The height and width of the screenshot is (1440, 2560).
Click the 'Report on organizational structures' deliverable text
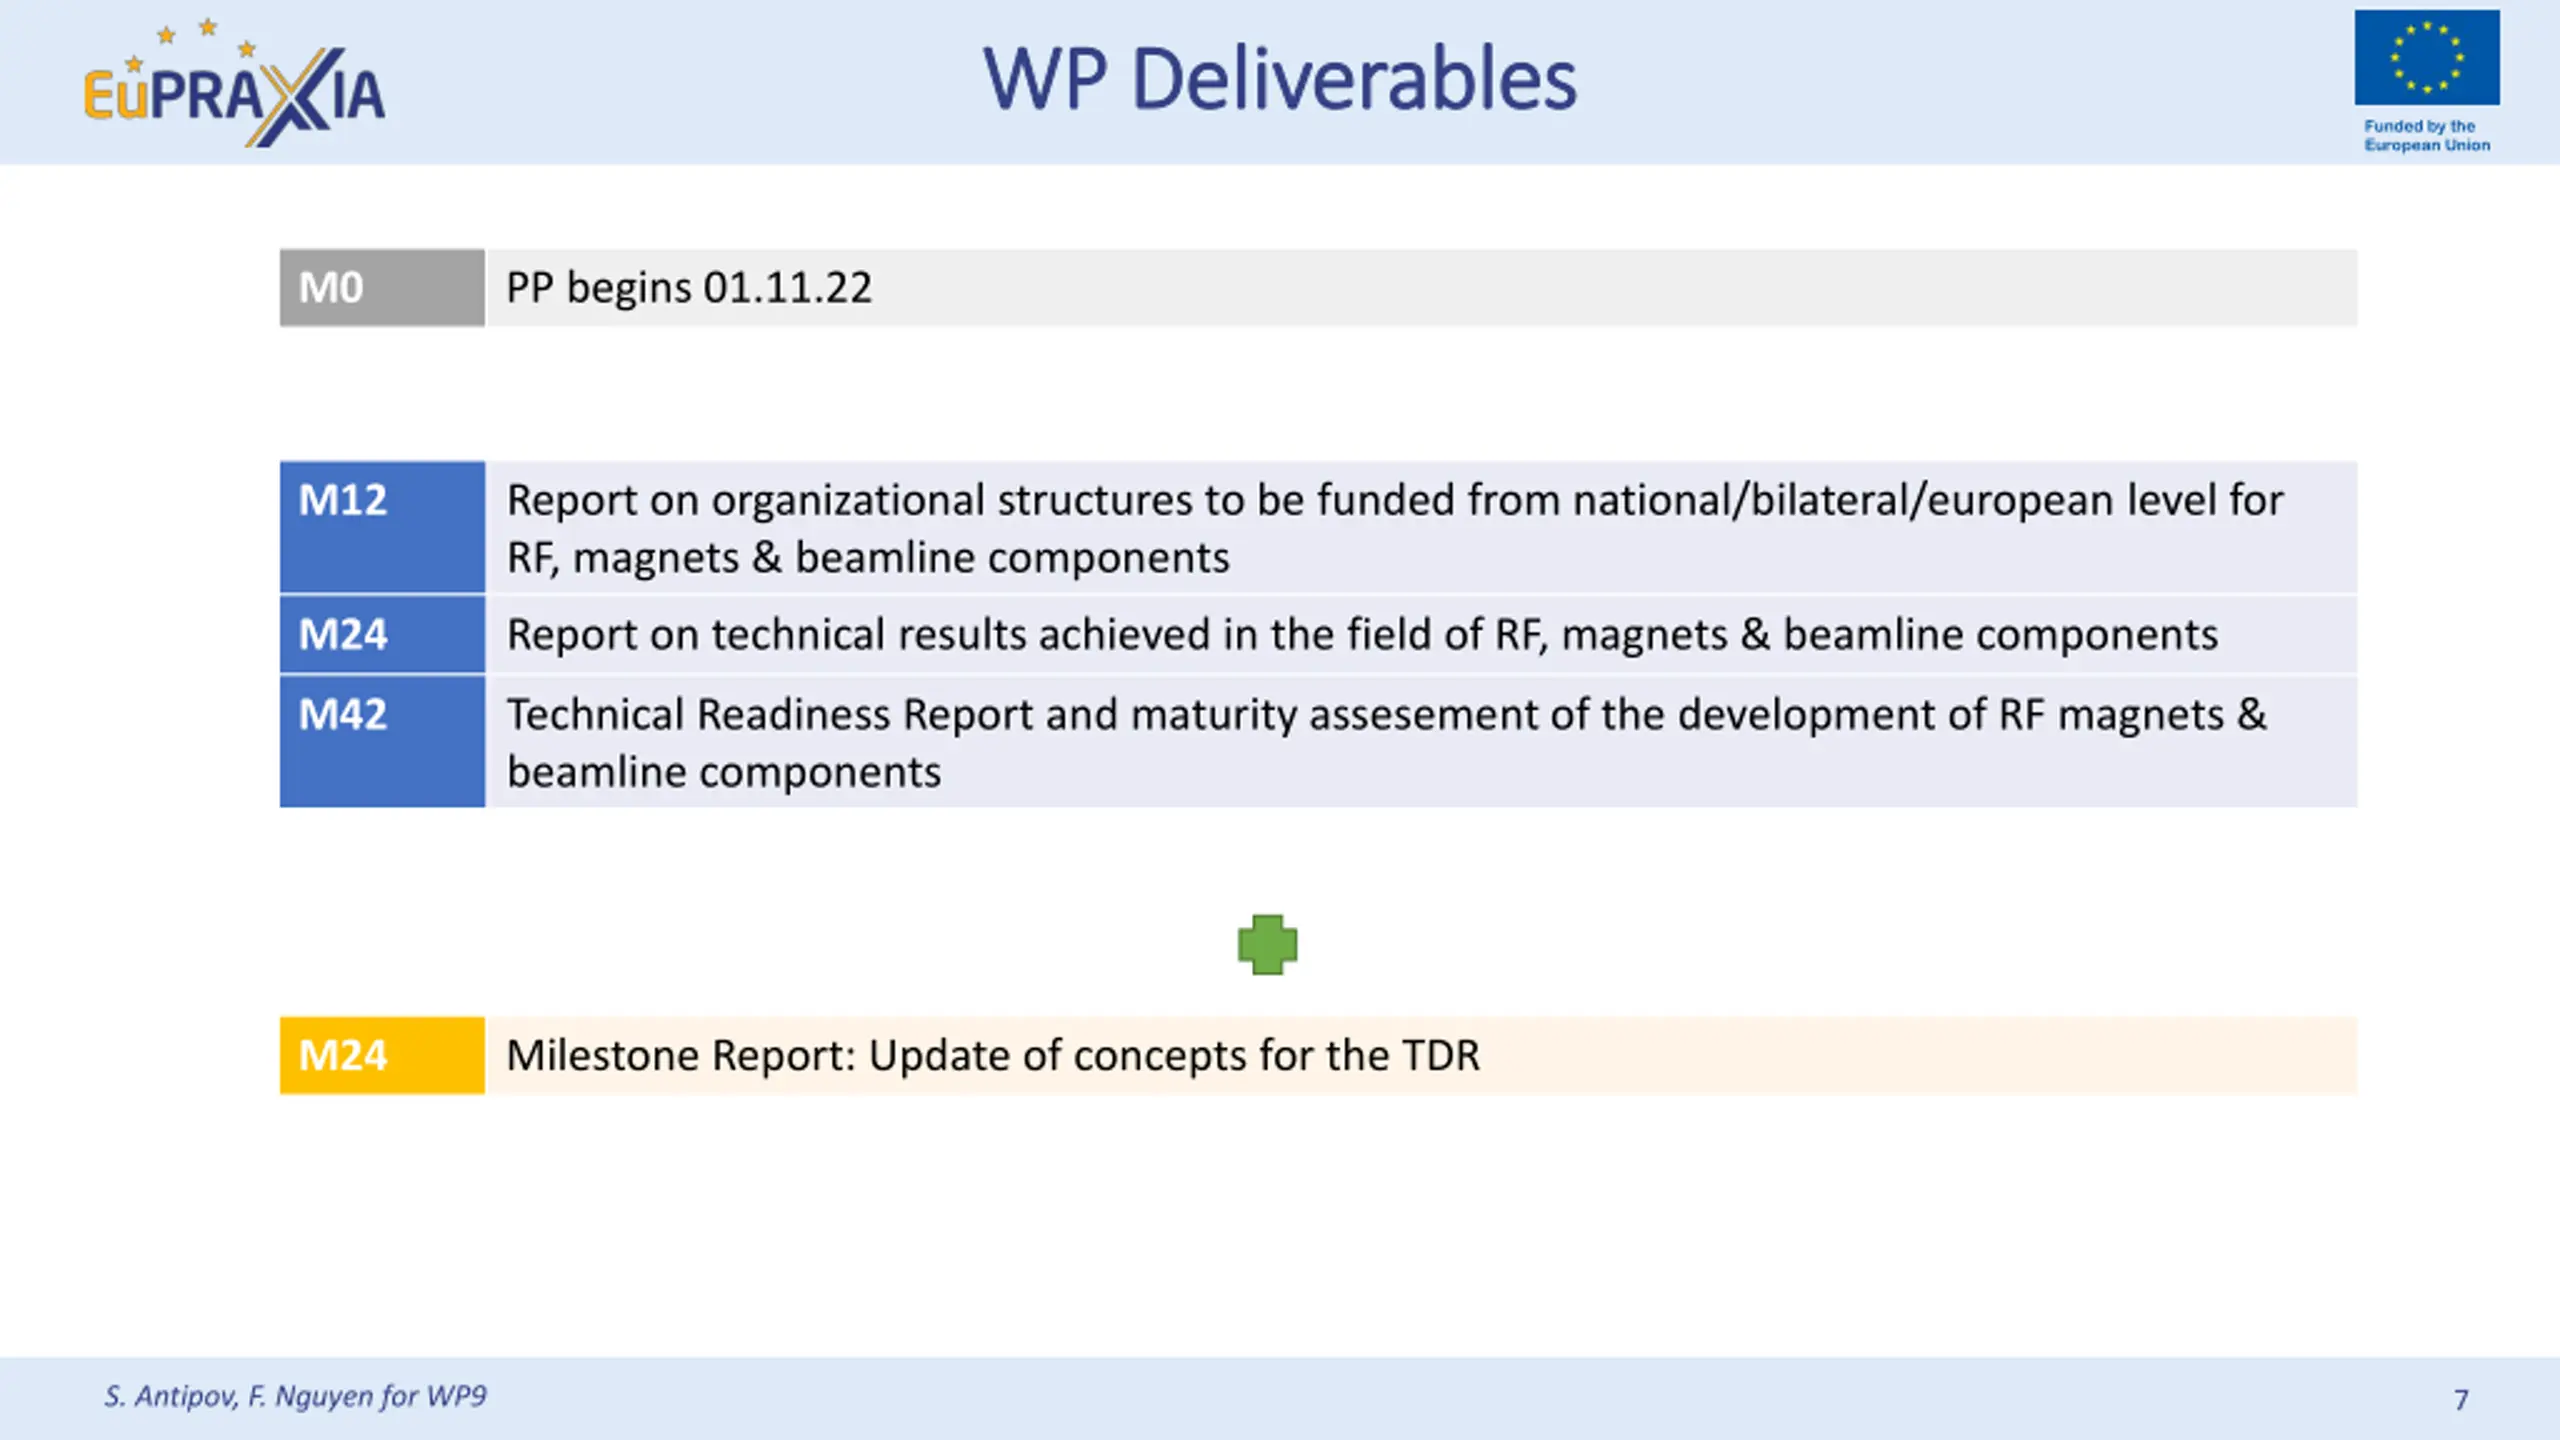1395,528
